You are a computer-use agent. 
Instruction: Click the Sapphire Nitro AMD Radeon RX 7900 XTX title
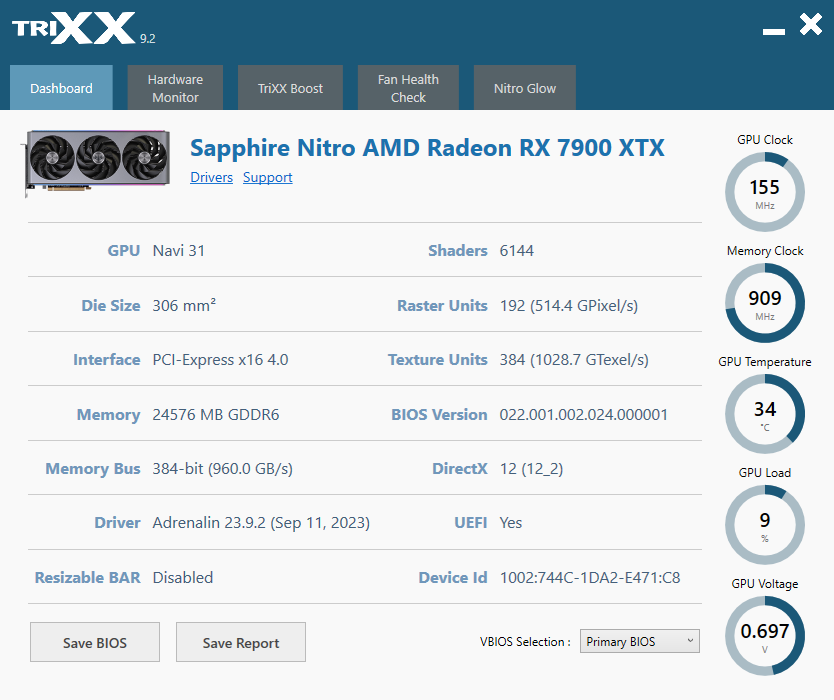427,148
